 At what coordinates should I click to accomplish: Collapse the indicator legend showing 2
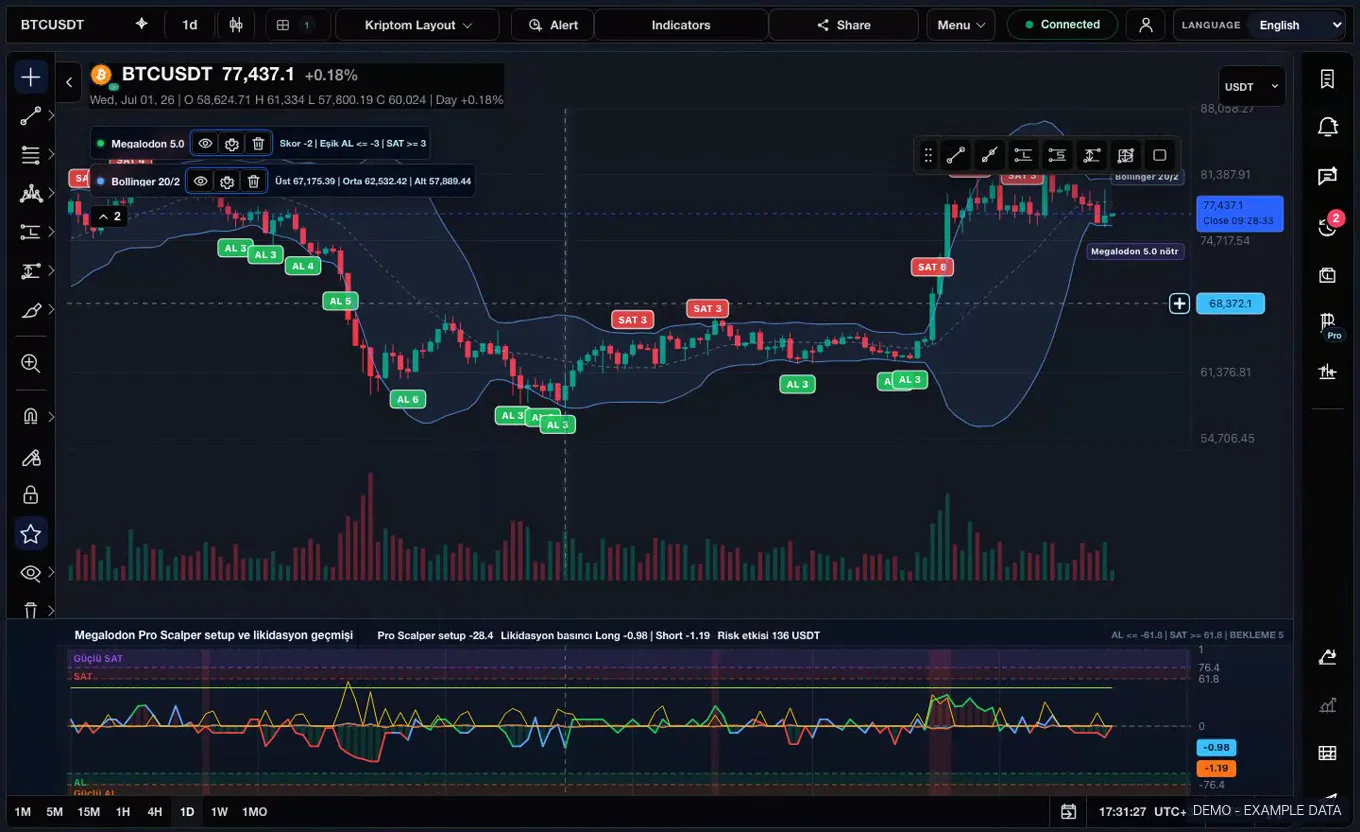(109, 216)
